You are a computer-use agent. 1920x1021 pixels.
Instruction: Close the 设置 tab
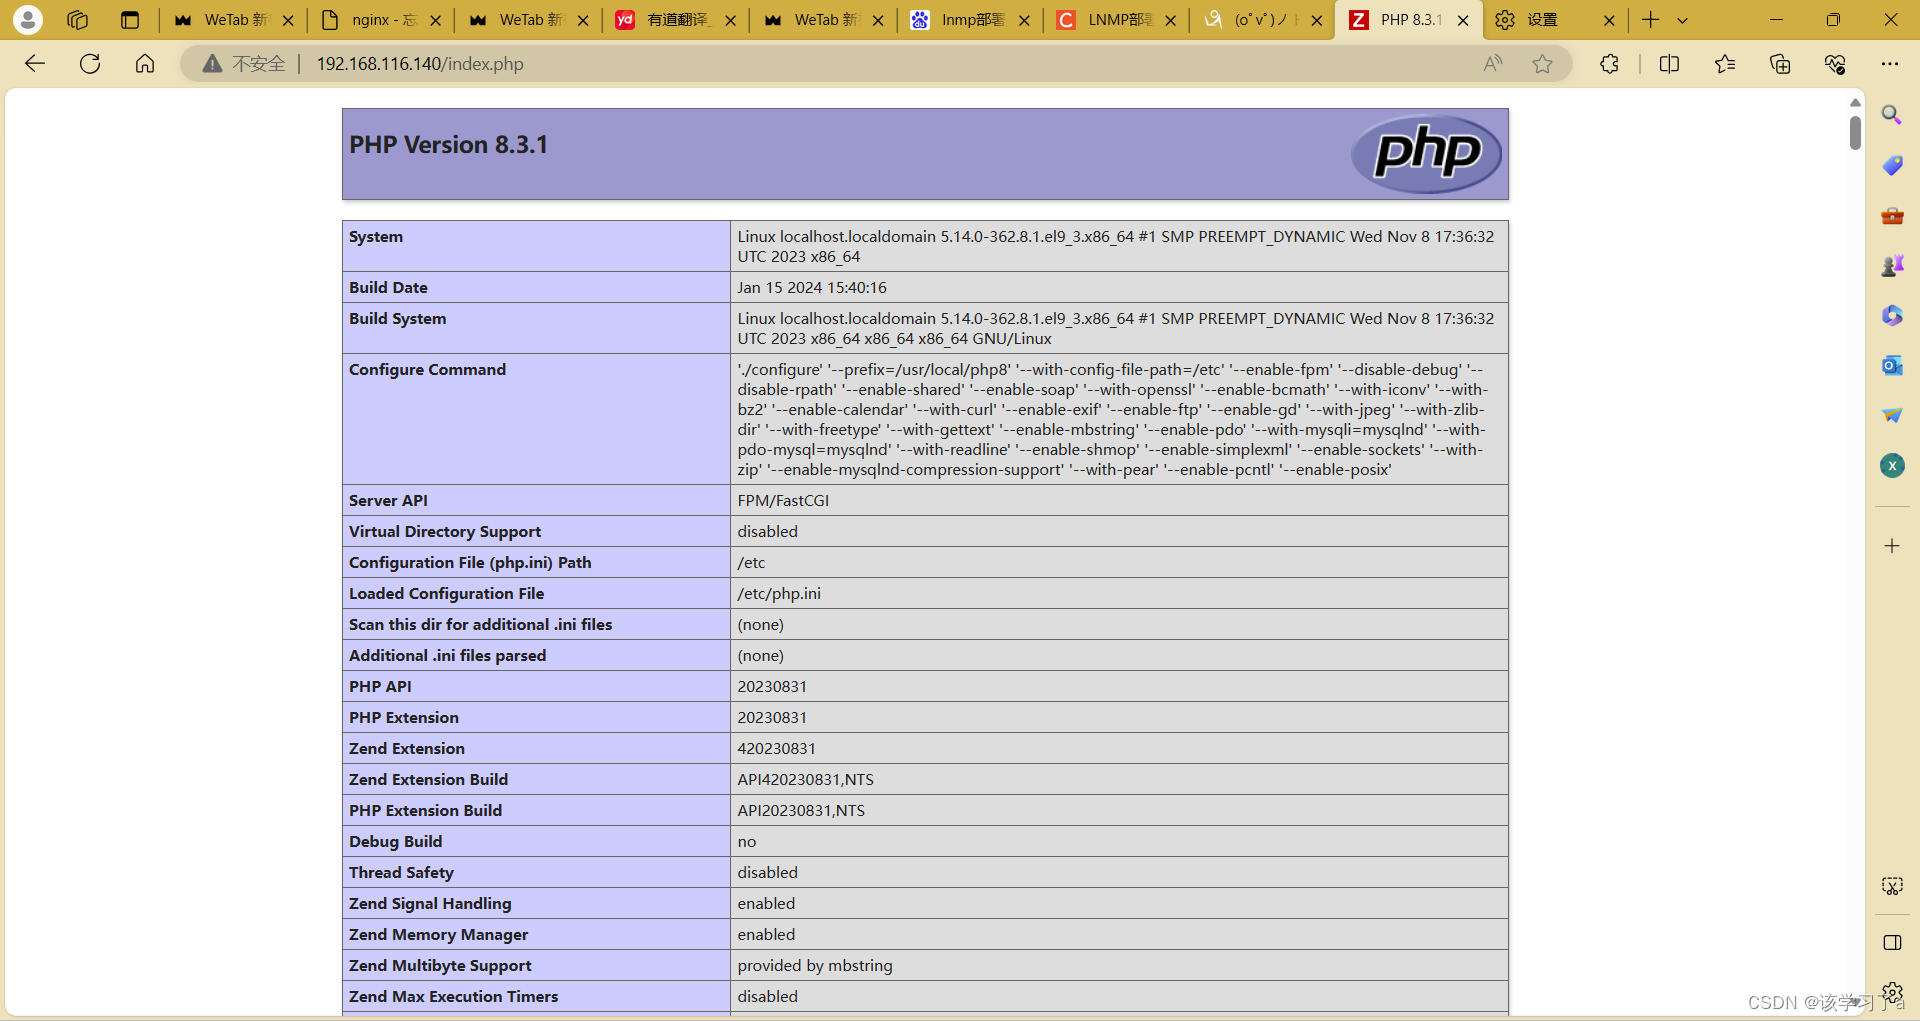[1609, 20]
